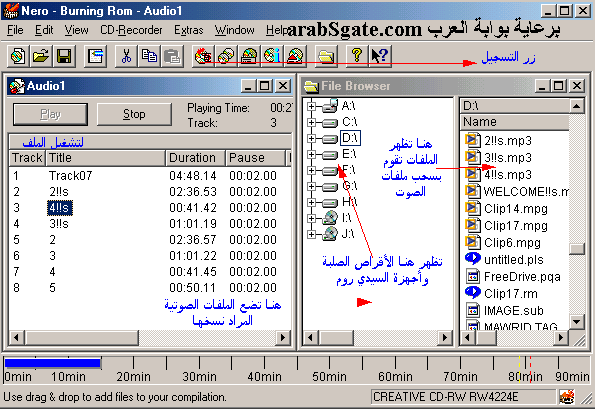
Task: Click the New Compilation toolbar icon
Action: click(18, 57)
